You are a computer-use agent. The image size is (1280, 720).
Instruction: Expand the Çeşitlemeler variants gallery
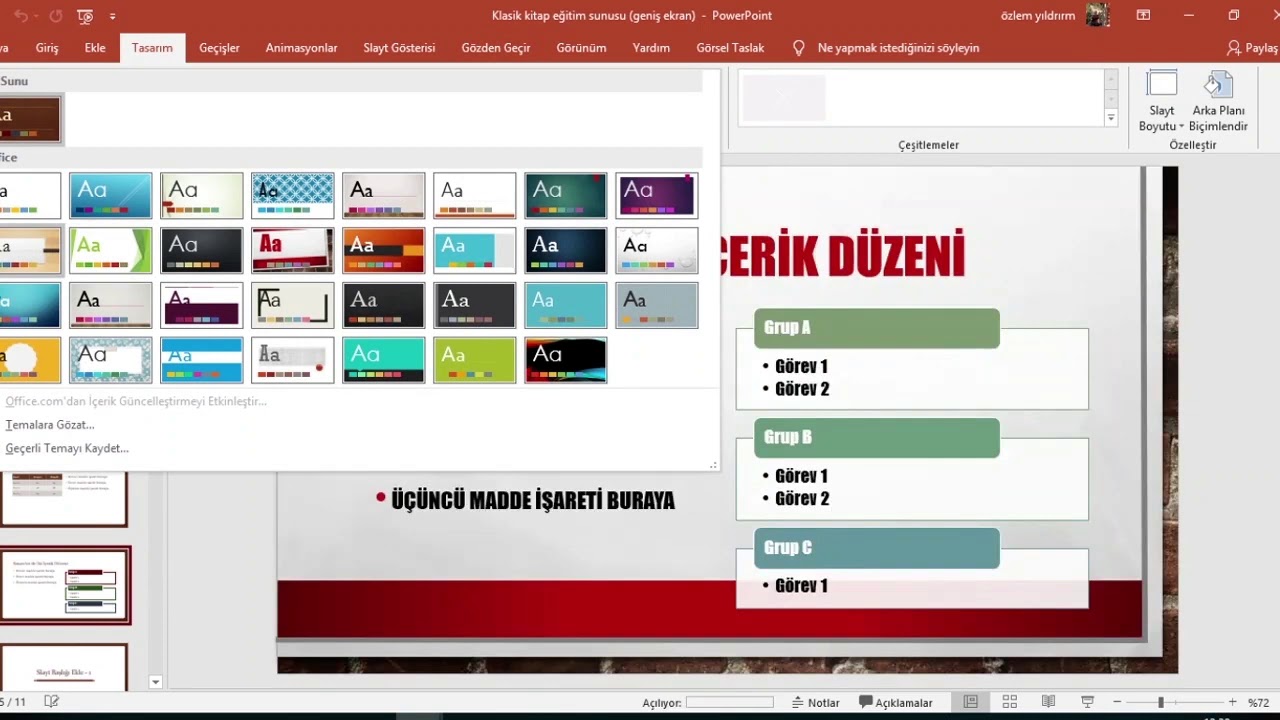(x=1111, y=118)
